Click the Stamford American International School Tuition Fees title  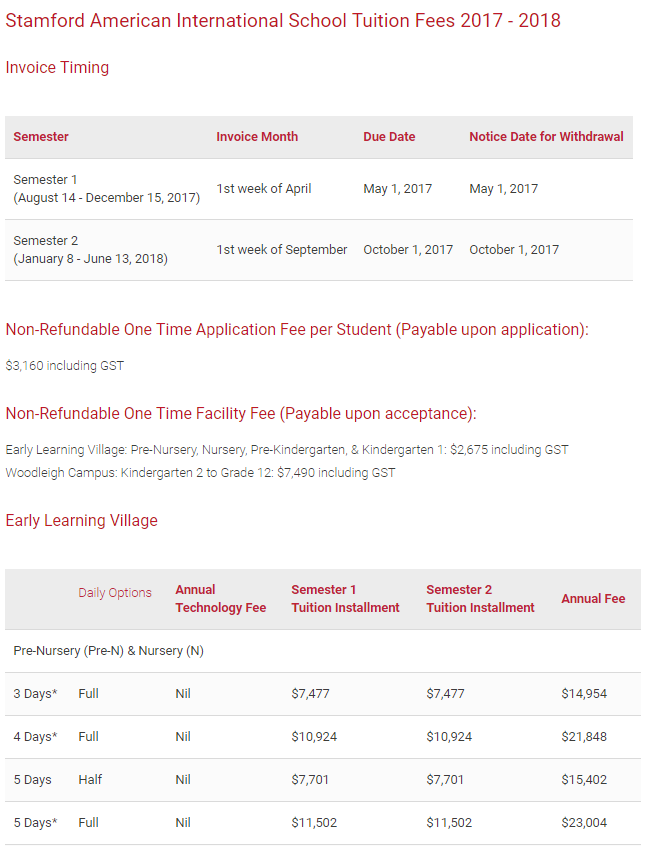(283, 21)
